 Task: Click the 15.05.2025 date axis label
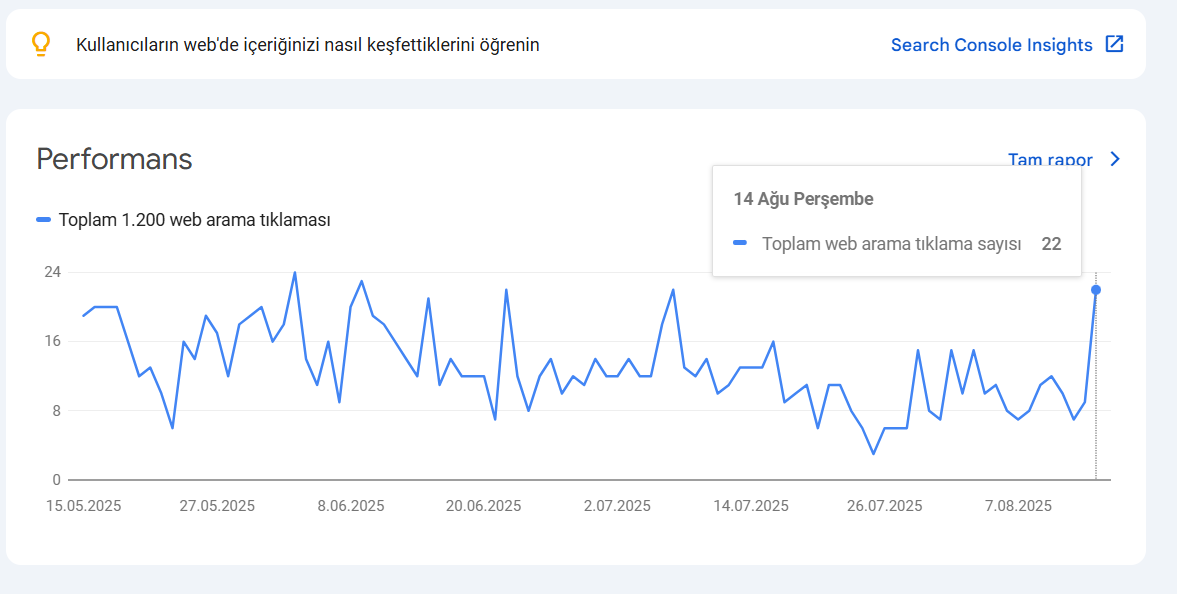coord(83,505)
